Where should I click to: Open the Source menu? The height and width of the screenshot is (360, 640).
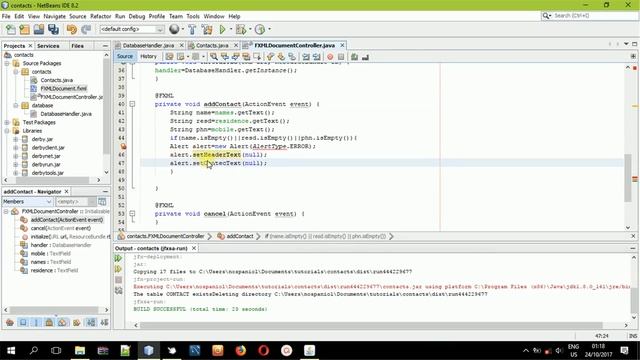coord(78,16)
